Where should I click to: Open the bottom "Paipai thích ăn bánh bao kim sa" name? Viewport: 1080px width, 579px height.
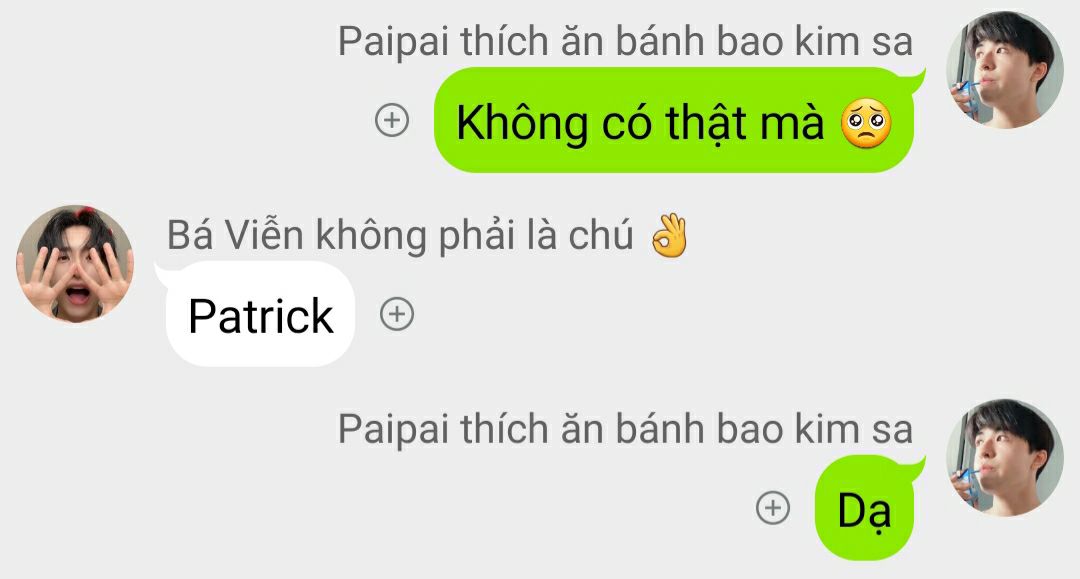coord(625,429)
